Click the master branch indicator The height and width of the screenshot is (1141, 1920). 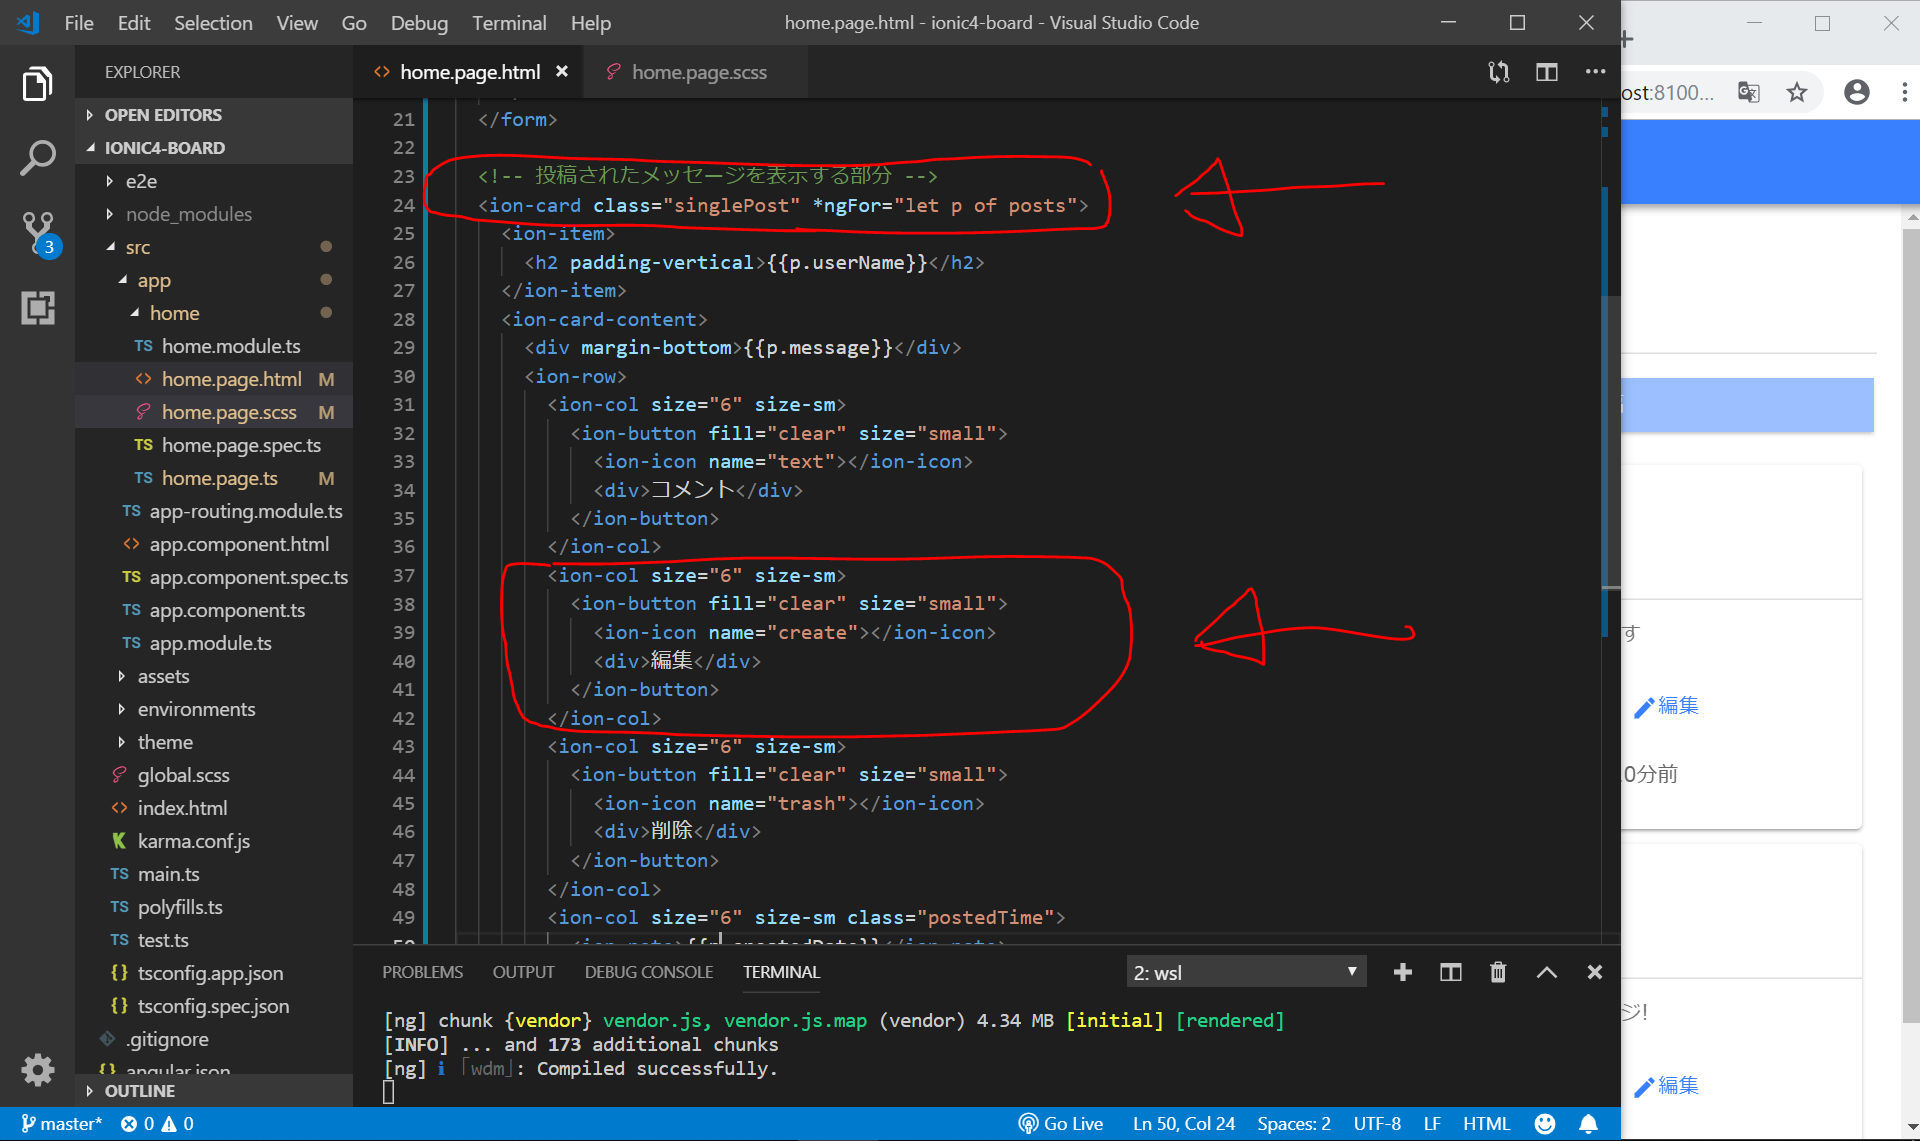61,1124
